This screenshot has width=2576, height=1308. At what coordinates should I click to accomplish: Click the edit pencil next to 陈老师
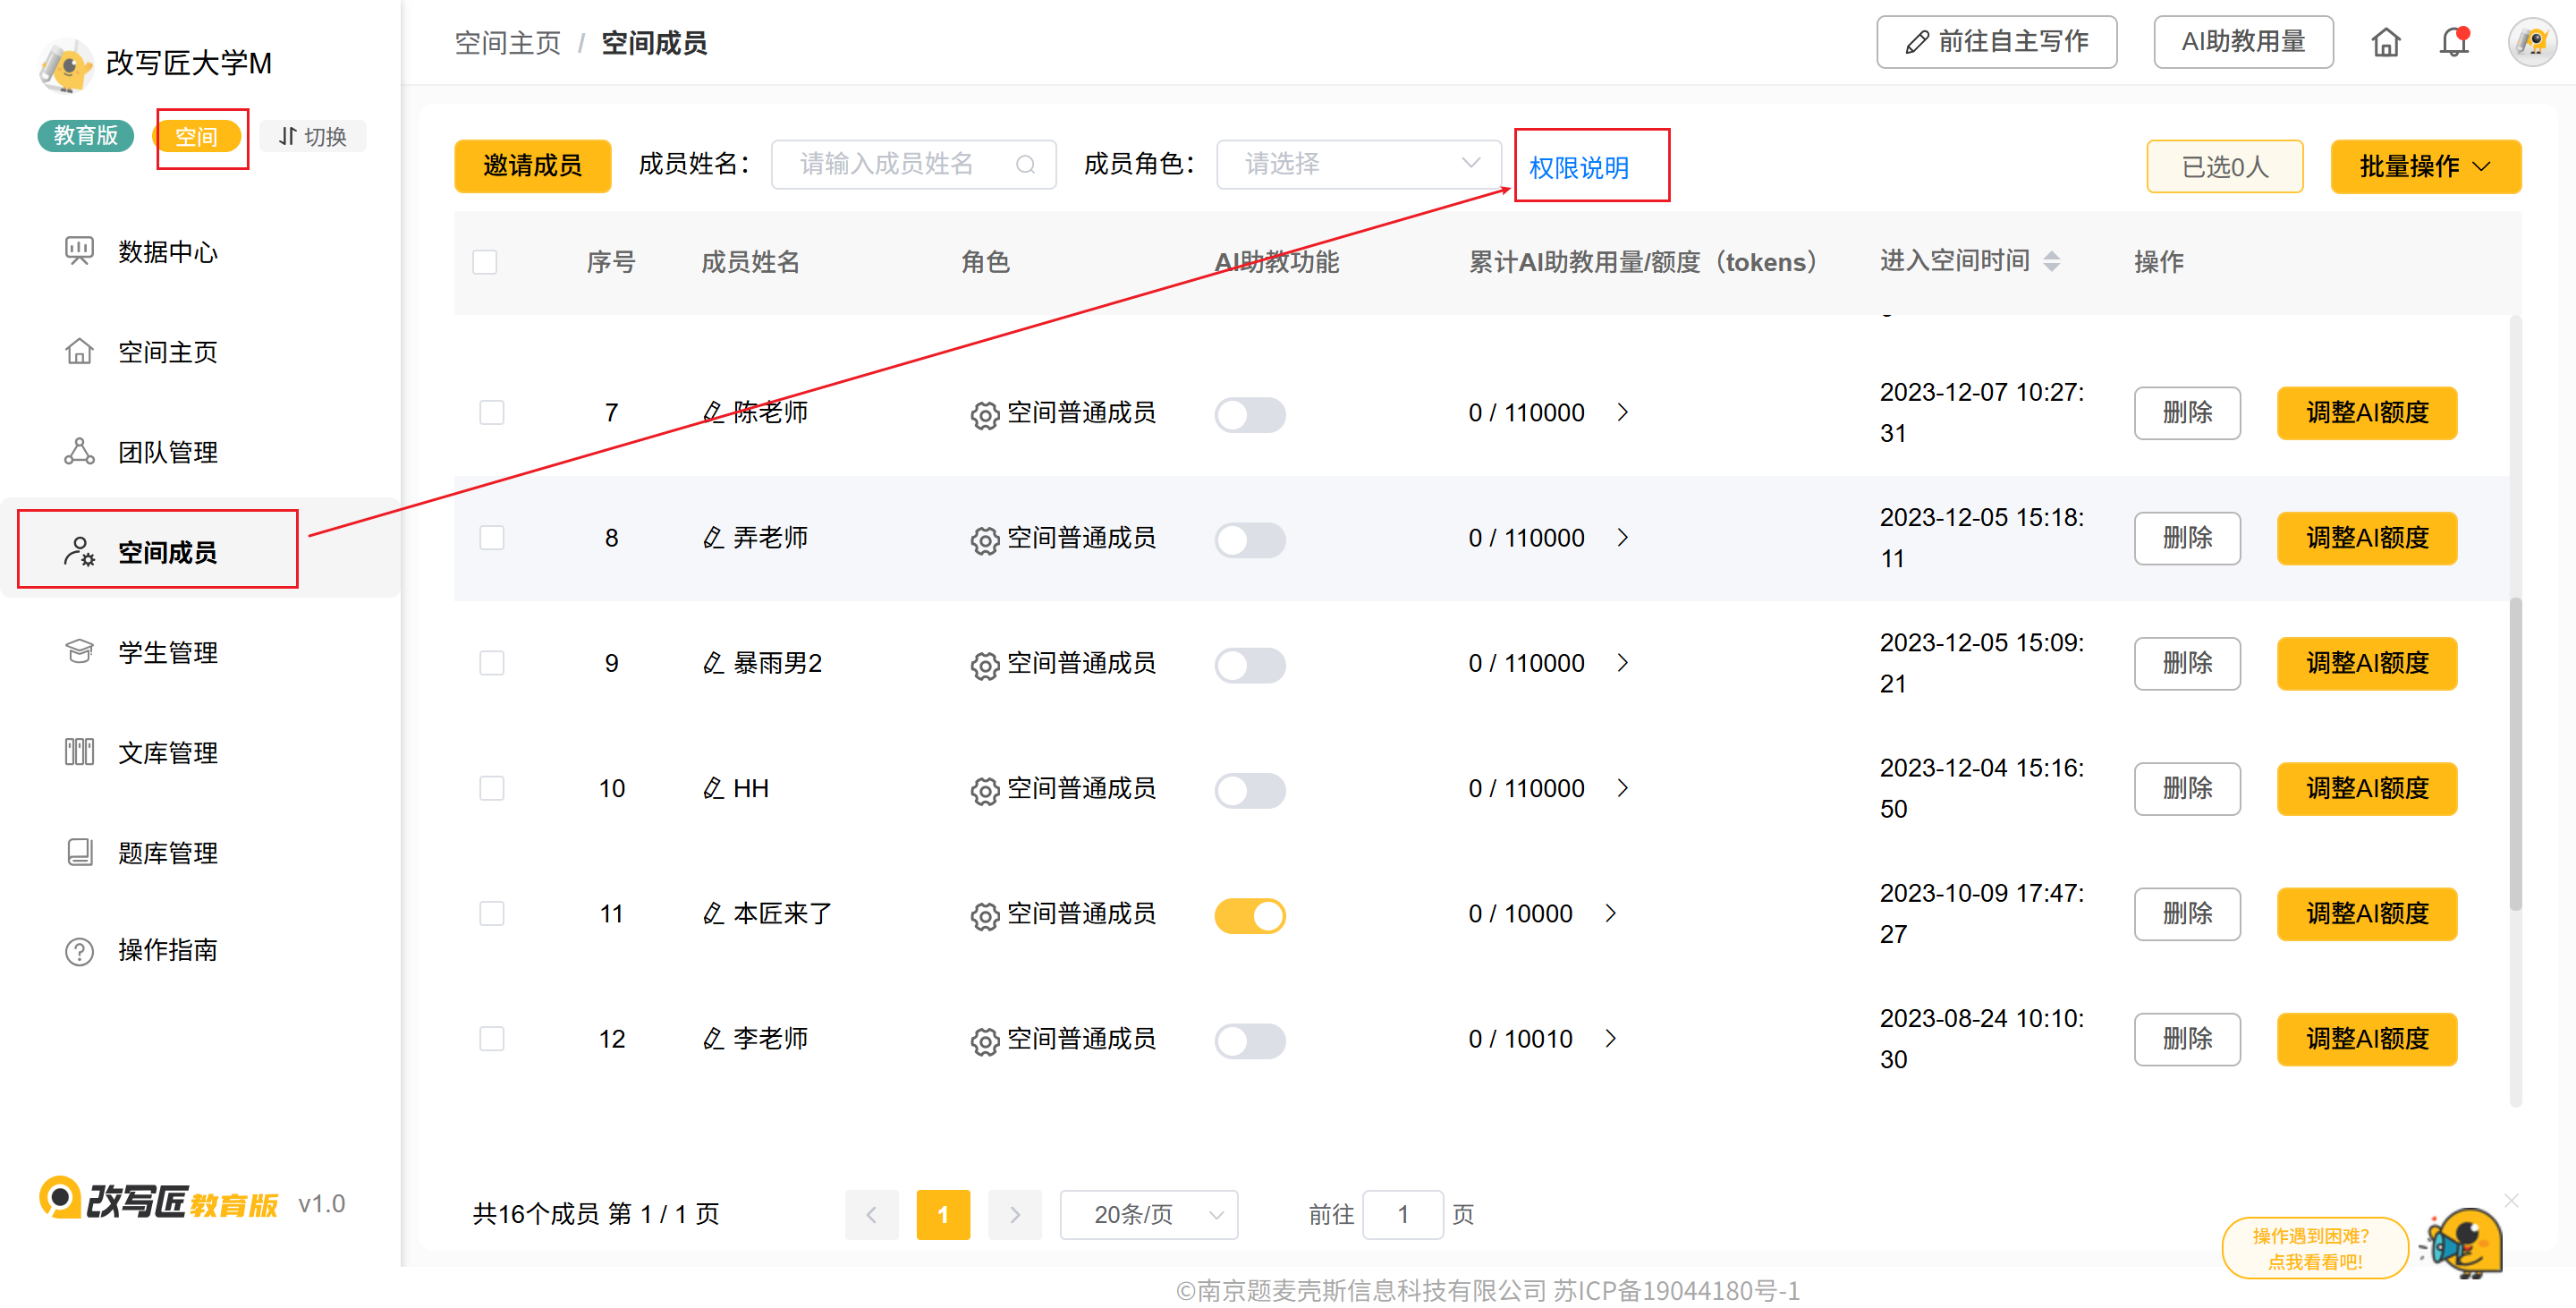(x=712, y=412)
